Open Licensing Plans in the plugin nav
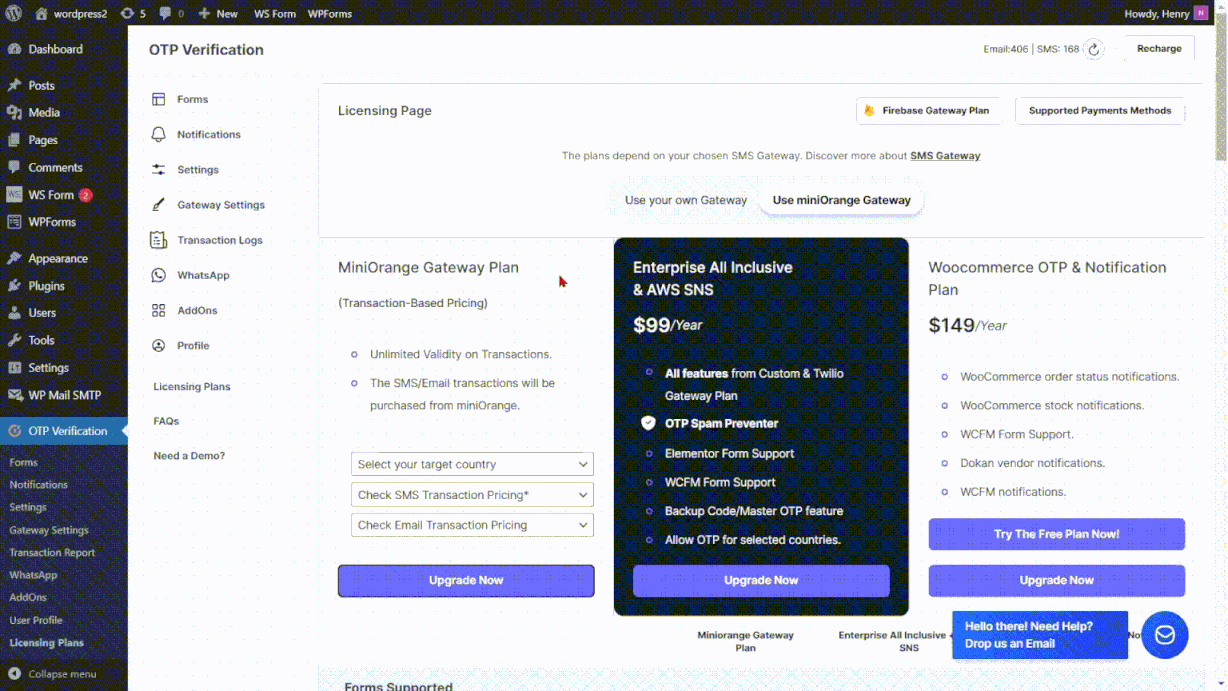 [x=192, y=386]
